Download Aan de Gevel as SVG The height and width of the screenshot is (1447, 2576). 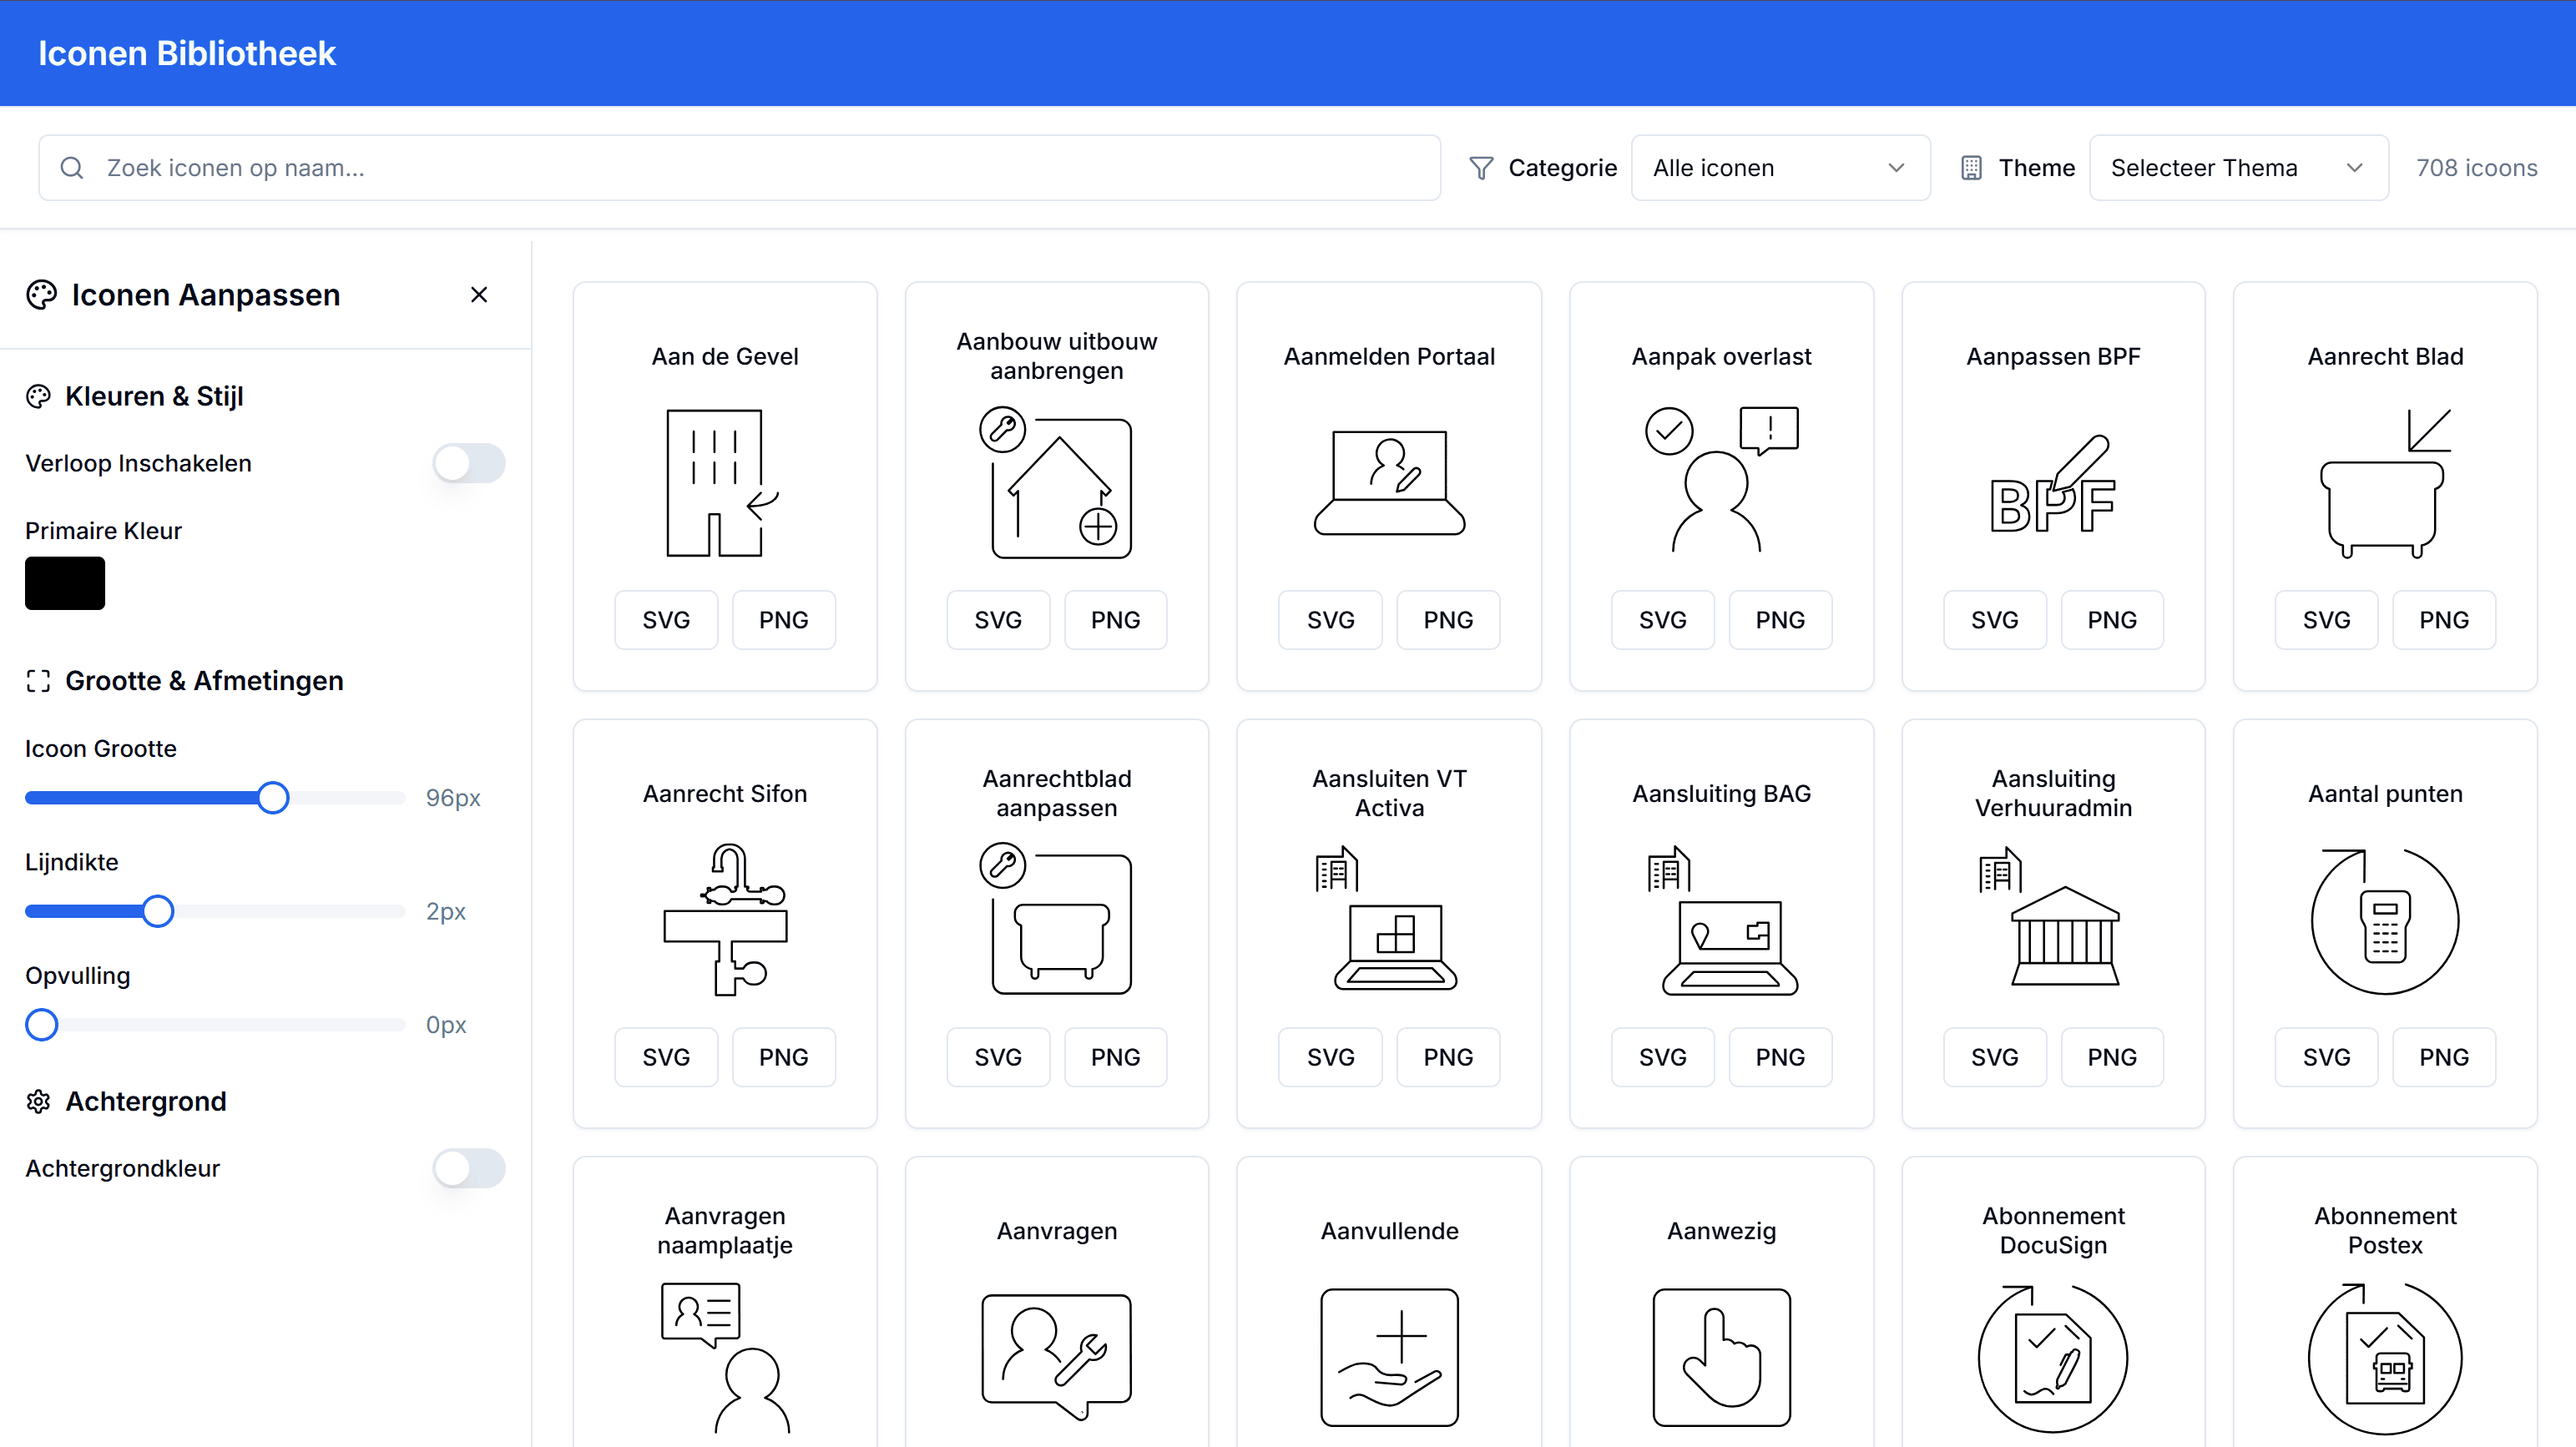click(x=666, y=619)
